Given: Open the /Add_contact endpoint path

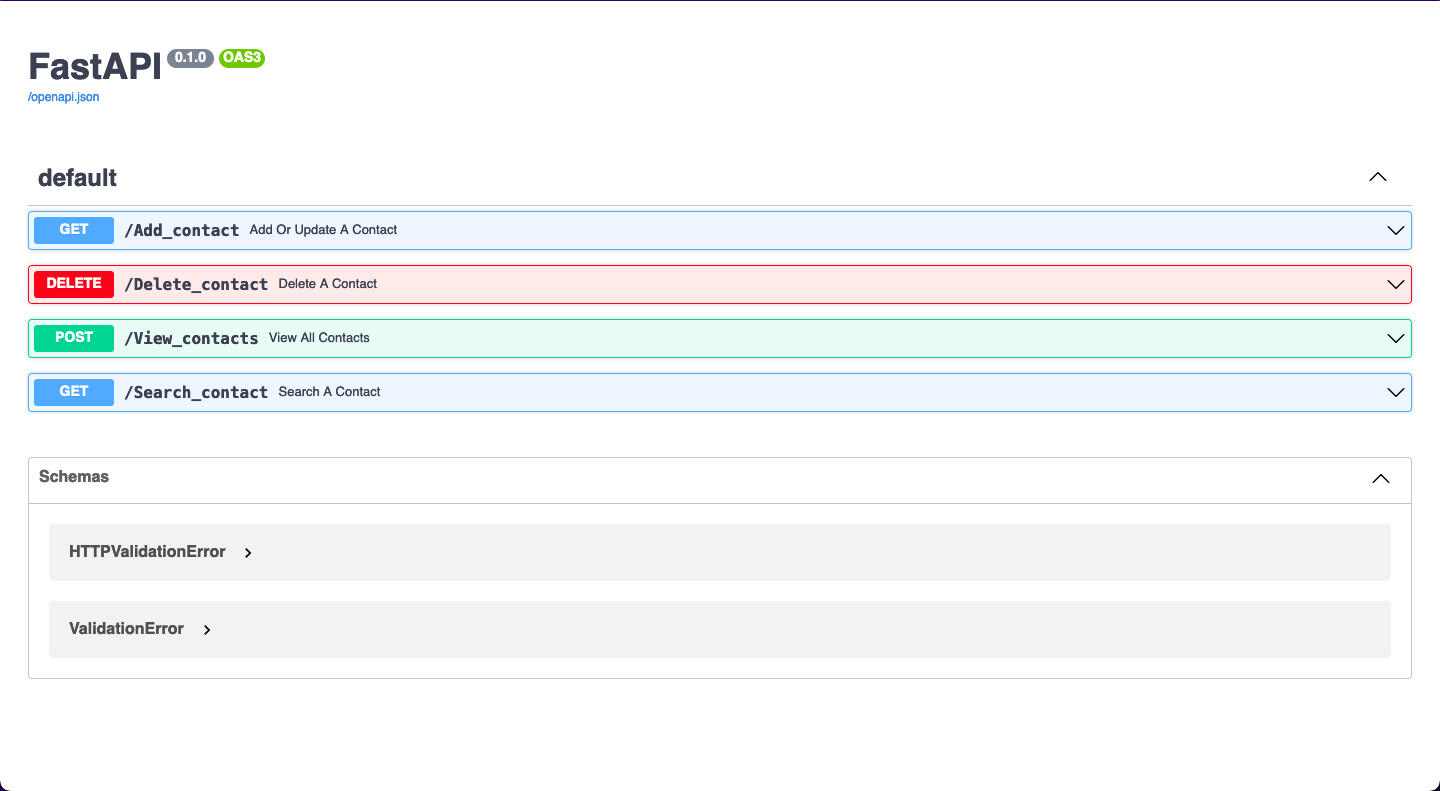Looking at the screenshot, I should point(182,230).
